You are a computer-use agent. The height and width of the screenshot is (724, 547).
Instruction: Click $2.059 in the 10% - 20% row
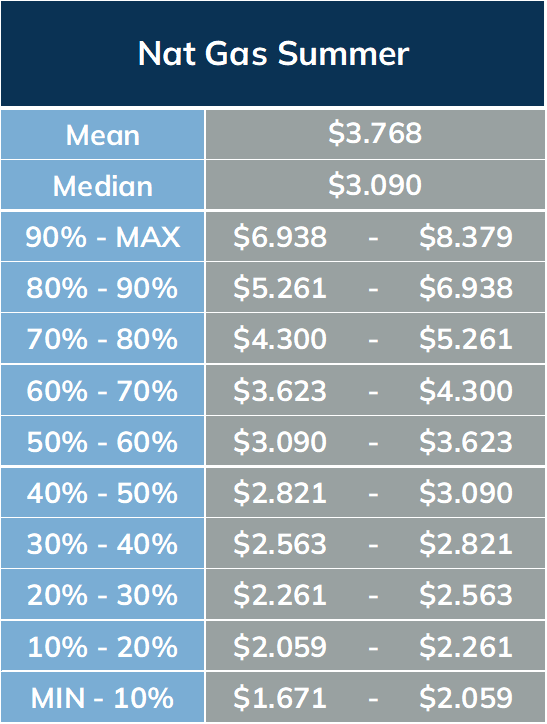point(280,646)
